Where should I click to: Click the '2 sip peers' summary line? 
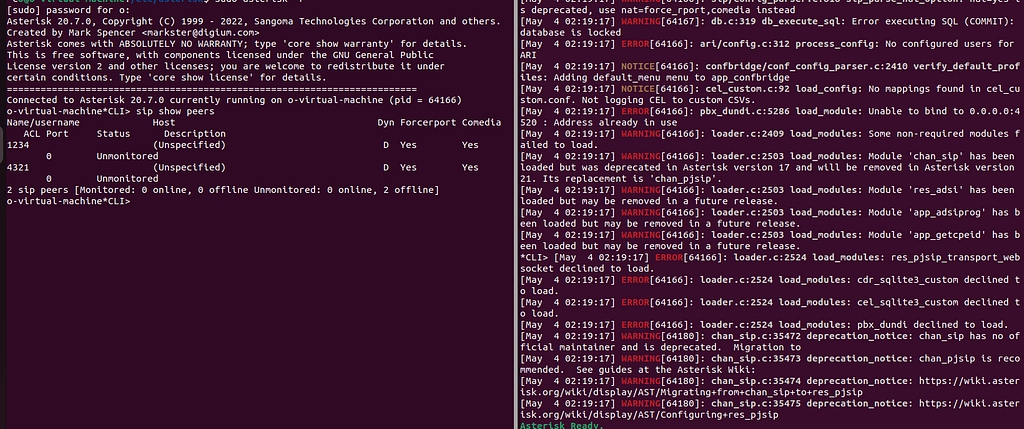pos(223,189)
